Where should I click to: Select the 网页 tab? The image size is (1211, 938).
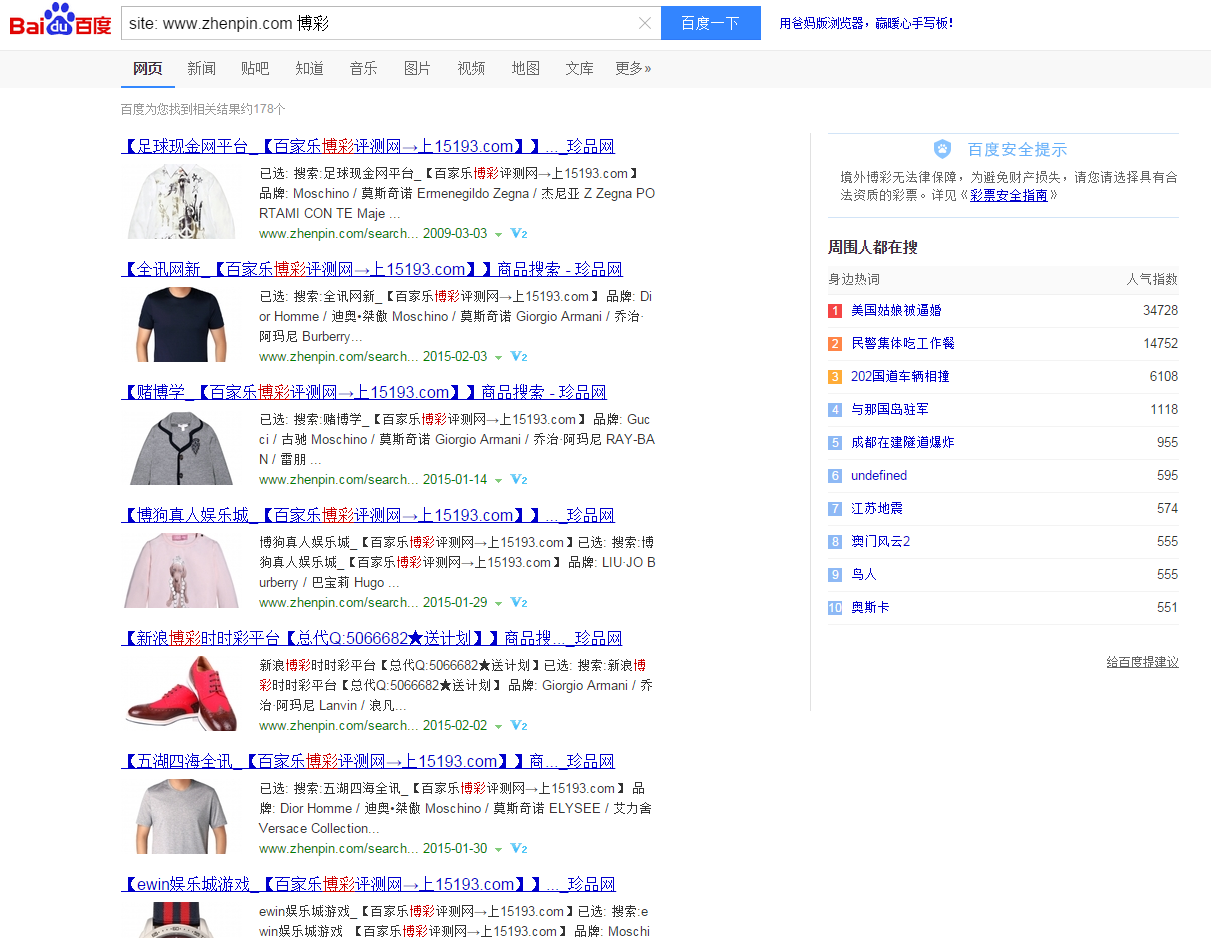coord(148,68)
